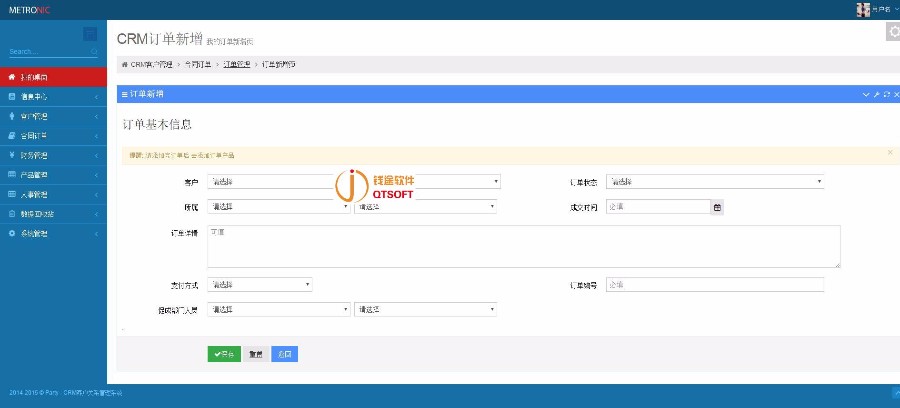Click the yen icon for 财务管理

[12, 155]
